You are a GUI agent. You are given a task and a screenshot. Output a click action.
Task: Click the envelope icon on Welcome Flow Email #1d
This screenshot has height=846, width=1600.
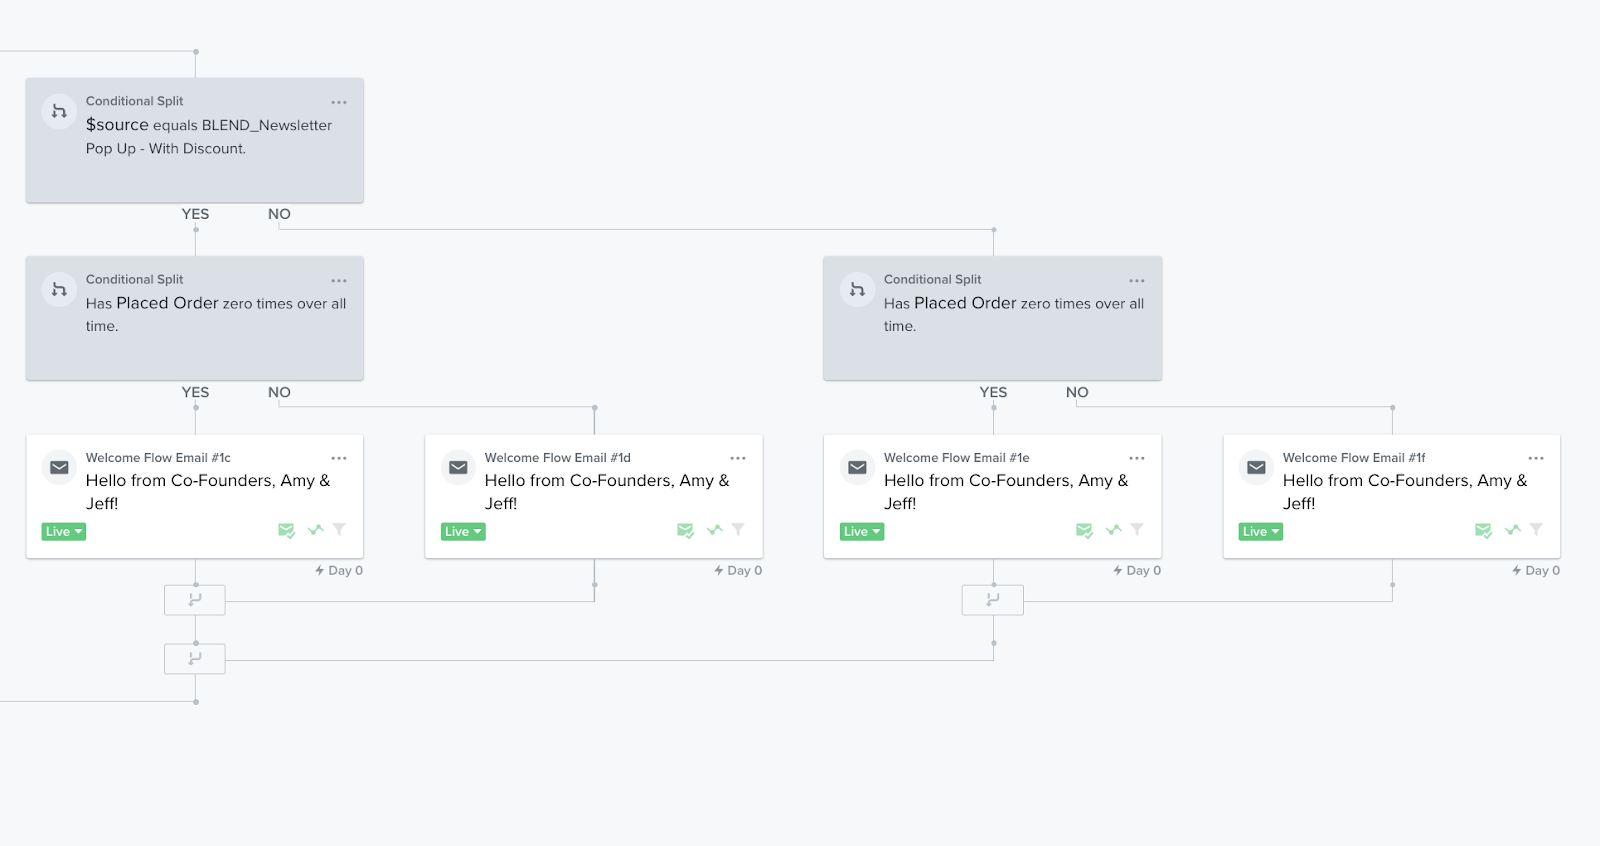pos(458,467)
